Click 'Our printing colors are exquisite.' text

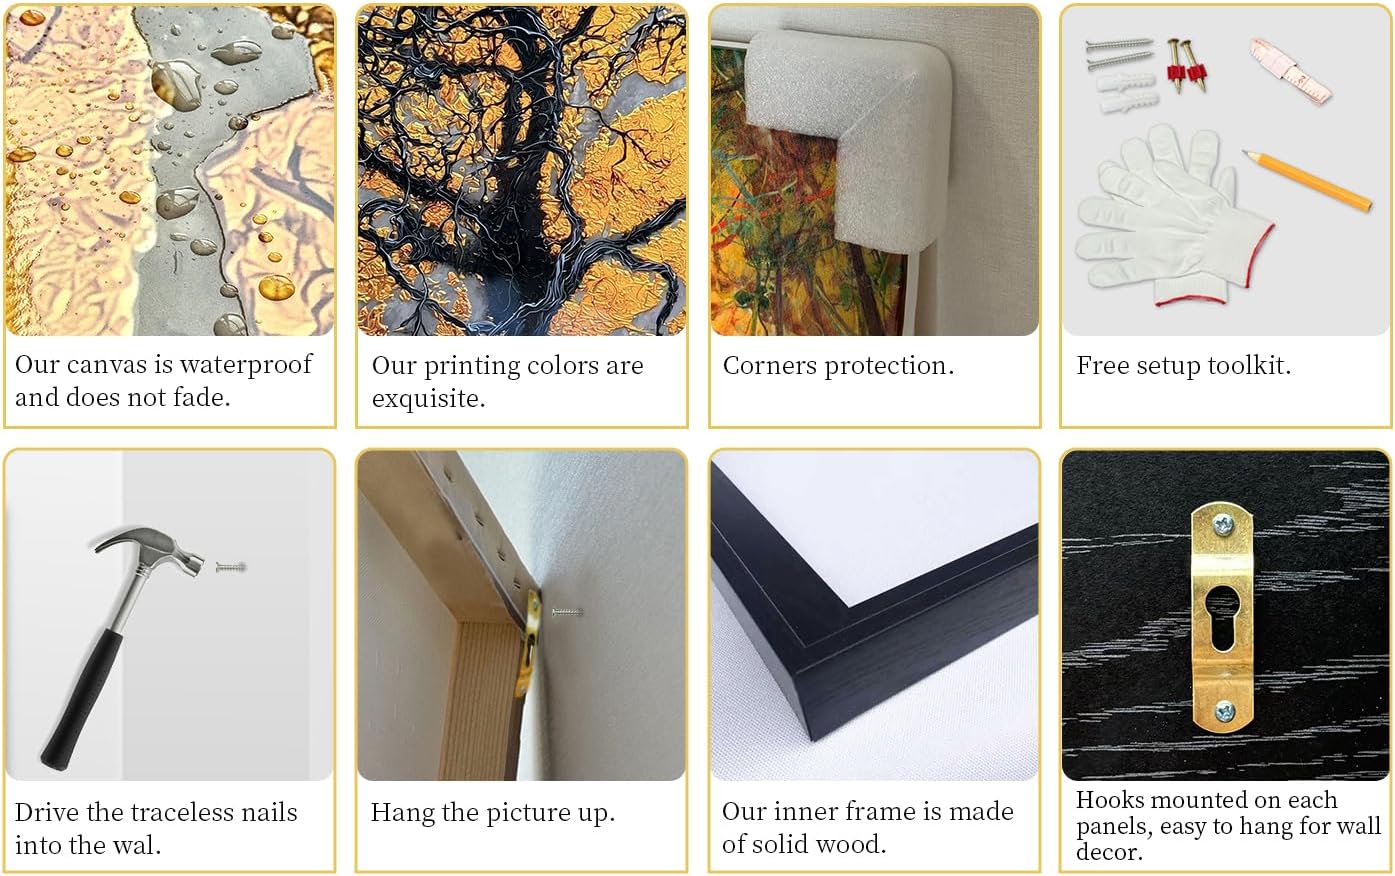(x=507, y=382)
